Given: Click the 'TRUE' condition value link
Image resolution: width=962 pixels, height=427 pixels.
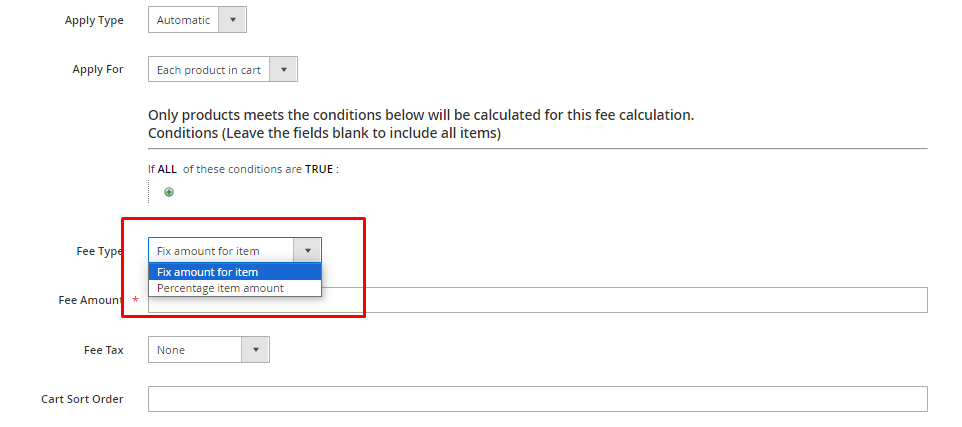Looking at the screenshot, I should [x=319, y=169].
